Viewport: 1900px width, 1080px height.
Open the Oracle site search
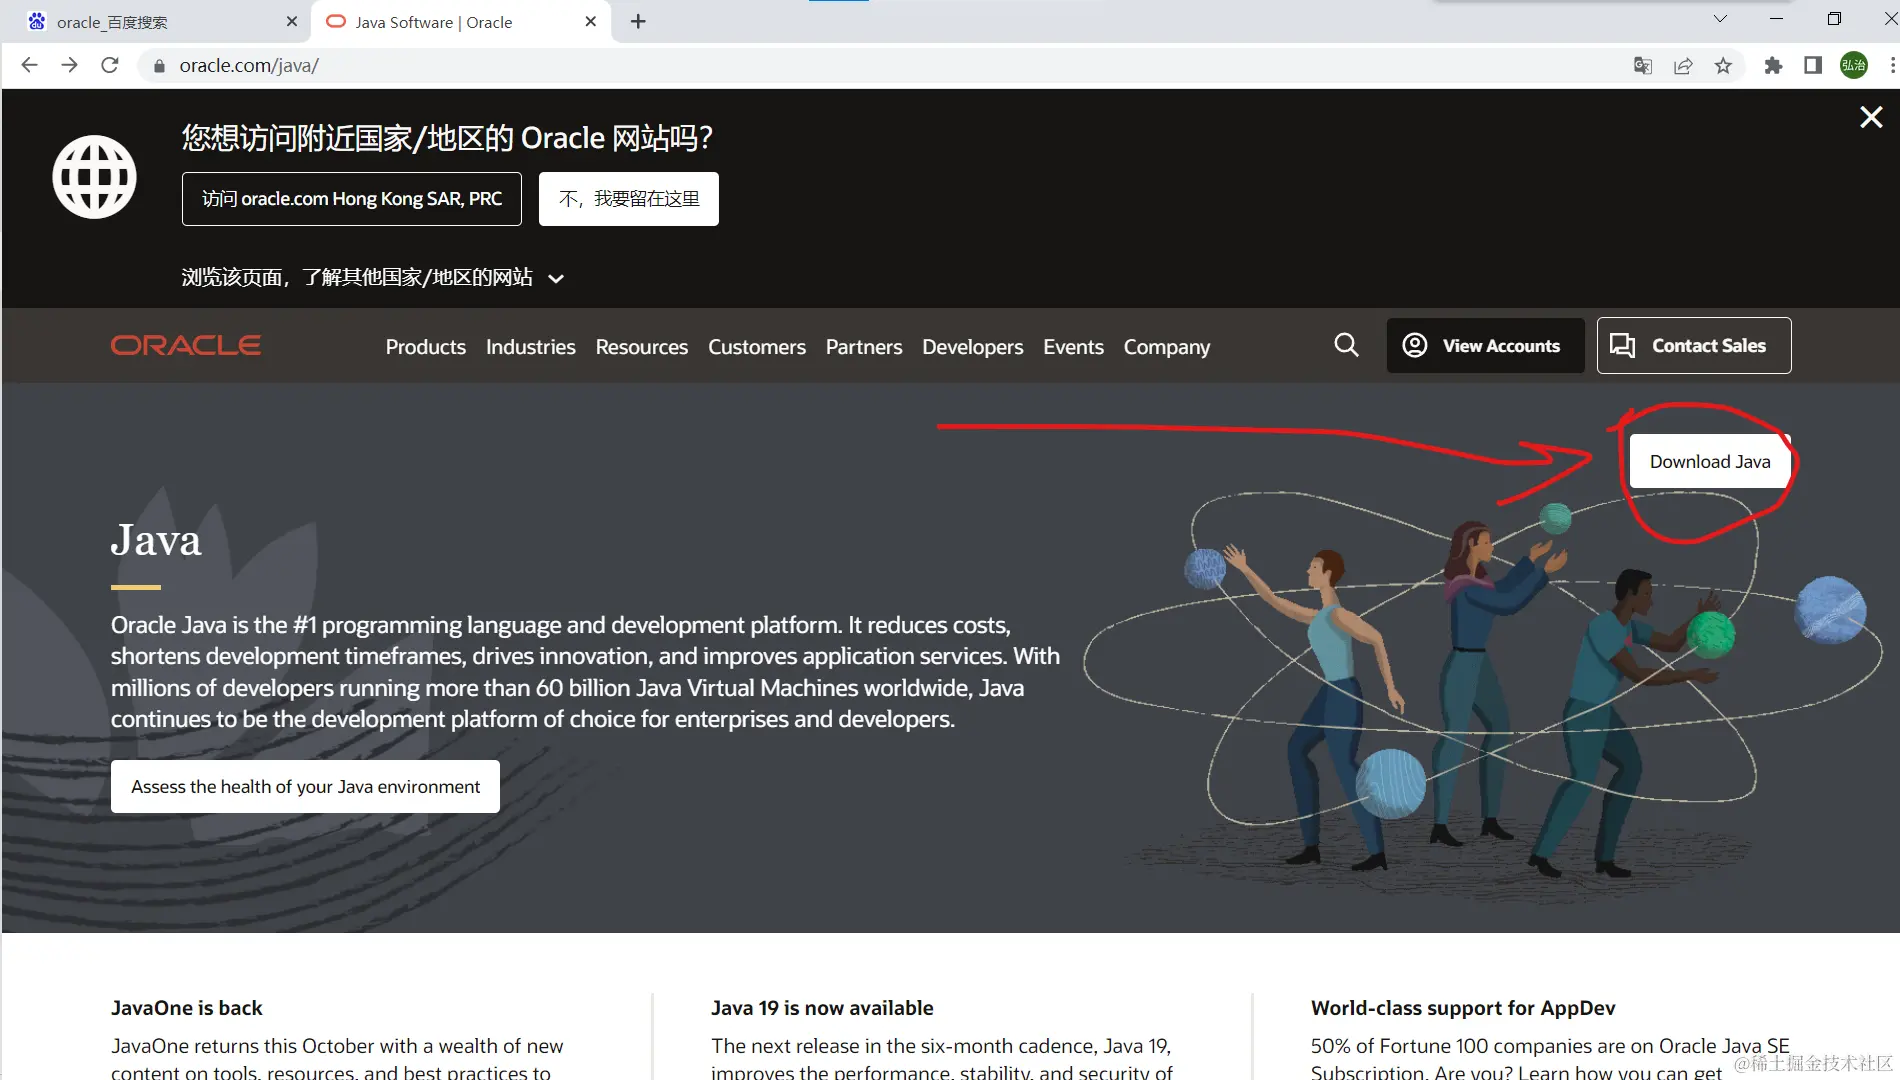click(1347, 345)
